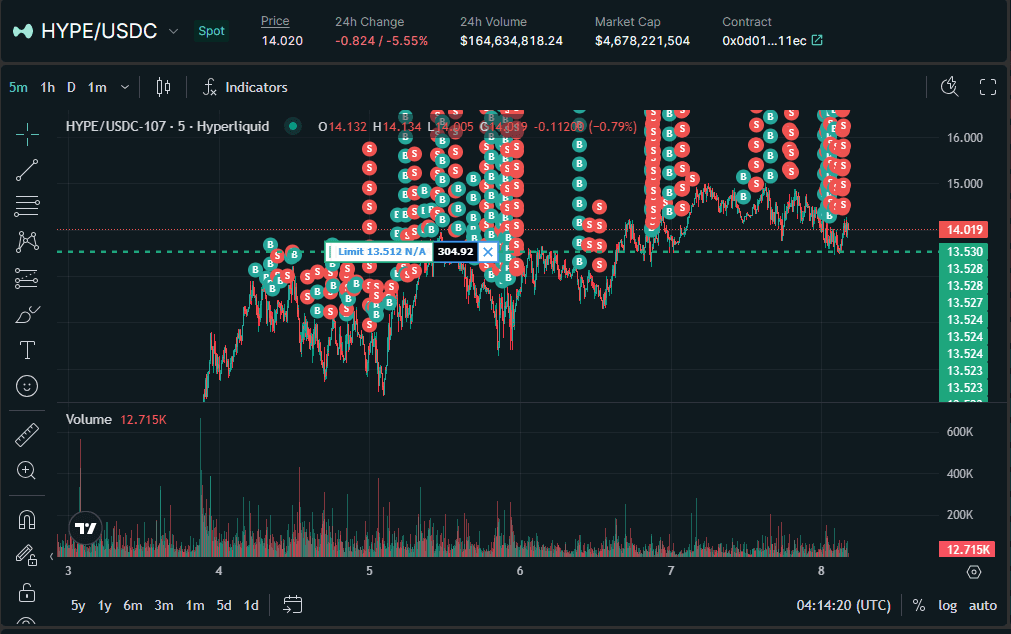
Task: Open the contract address external link
Action: 817,40
